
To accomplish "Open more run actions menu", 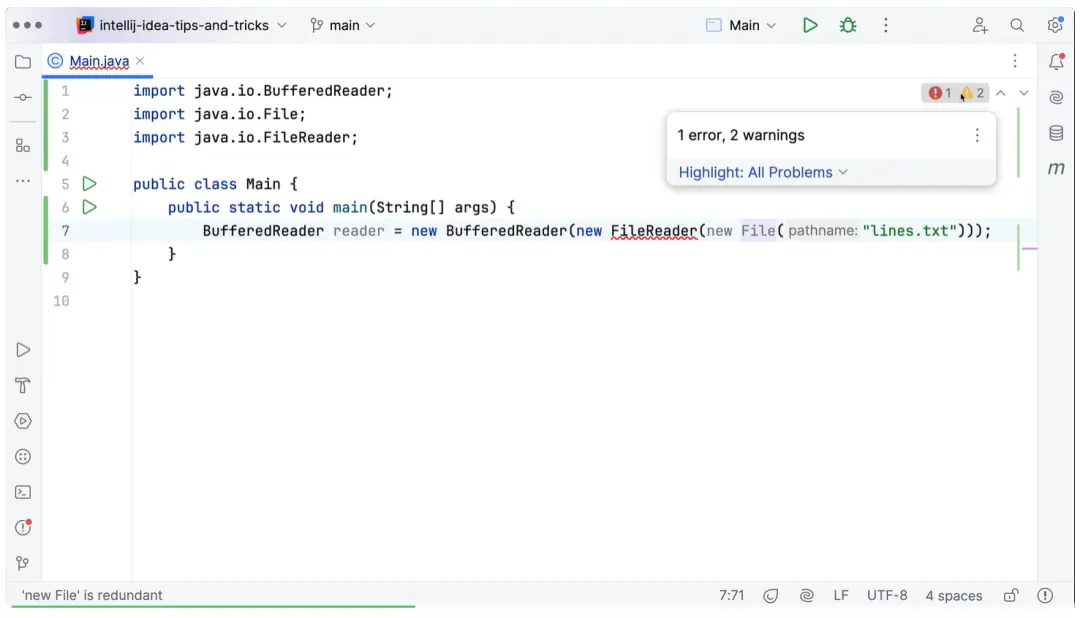I will click(x=886, y=25).
